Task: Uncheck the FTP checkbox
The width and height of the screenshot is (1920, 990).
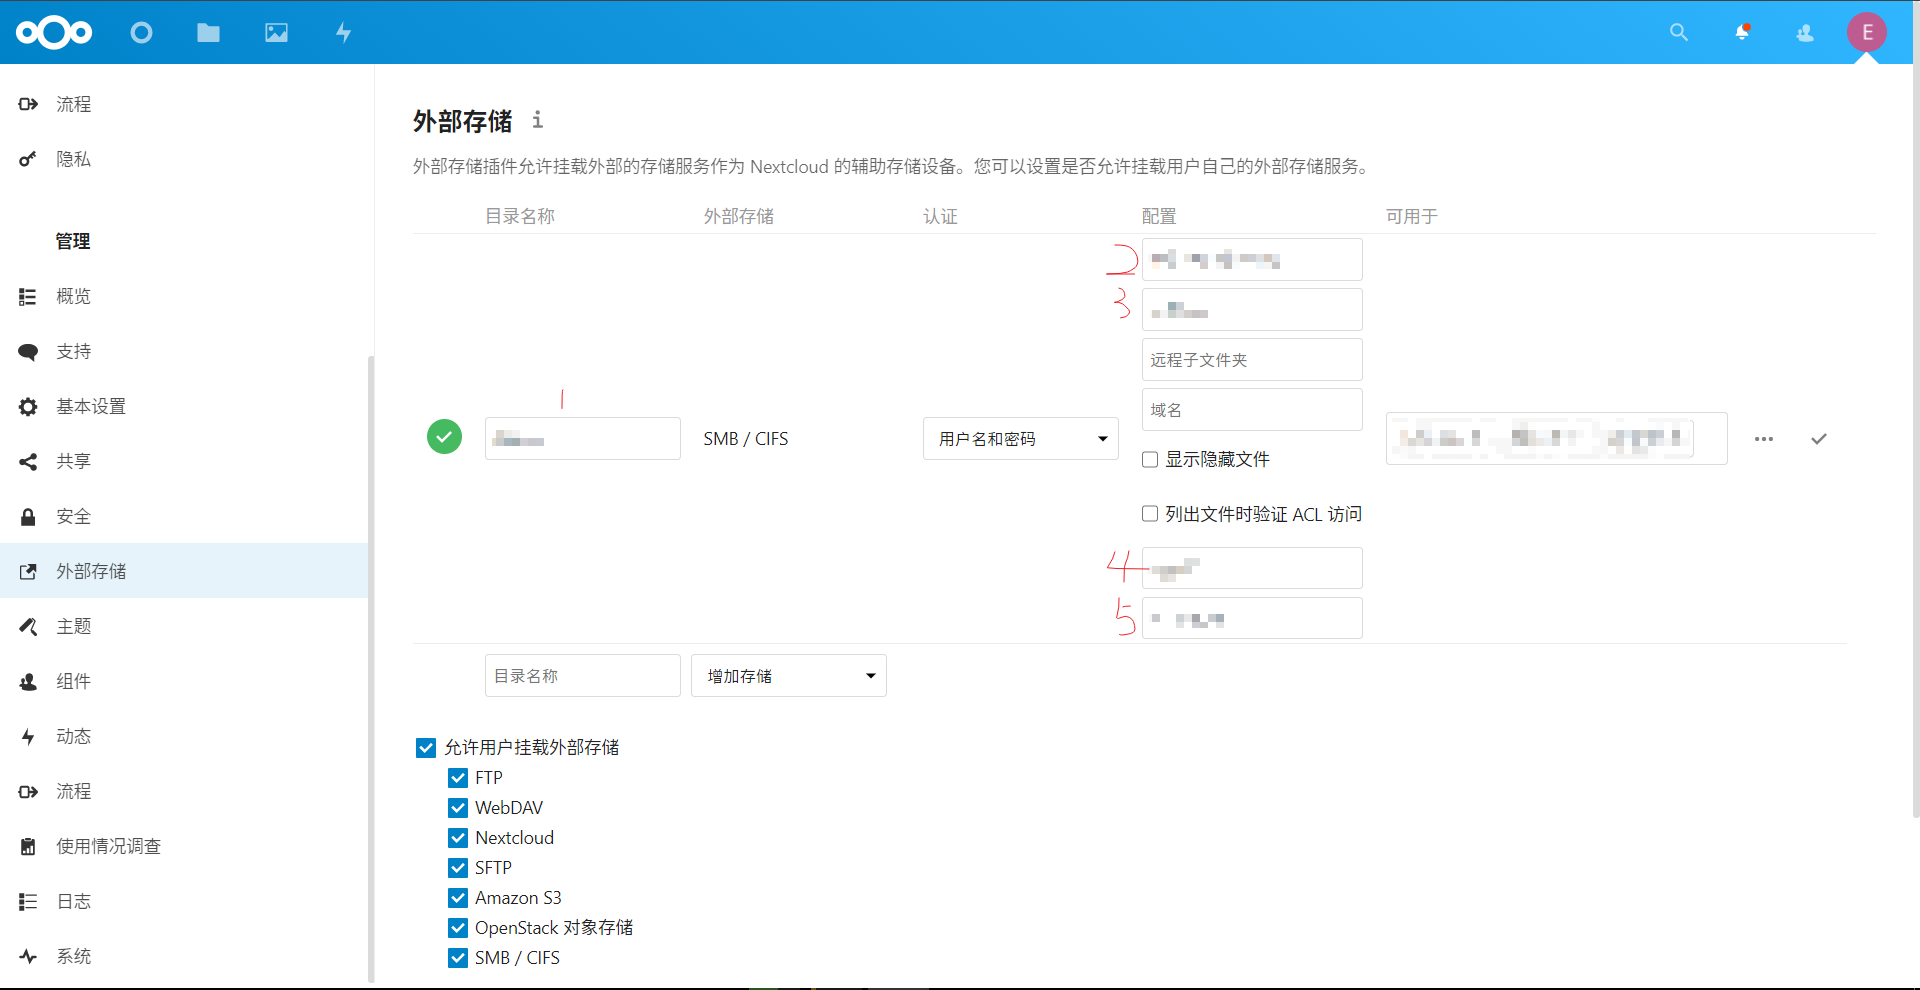Action: (458, 778)
